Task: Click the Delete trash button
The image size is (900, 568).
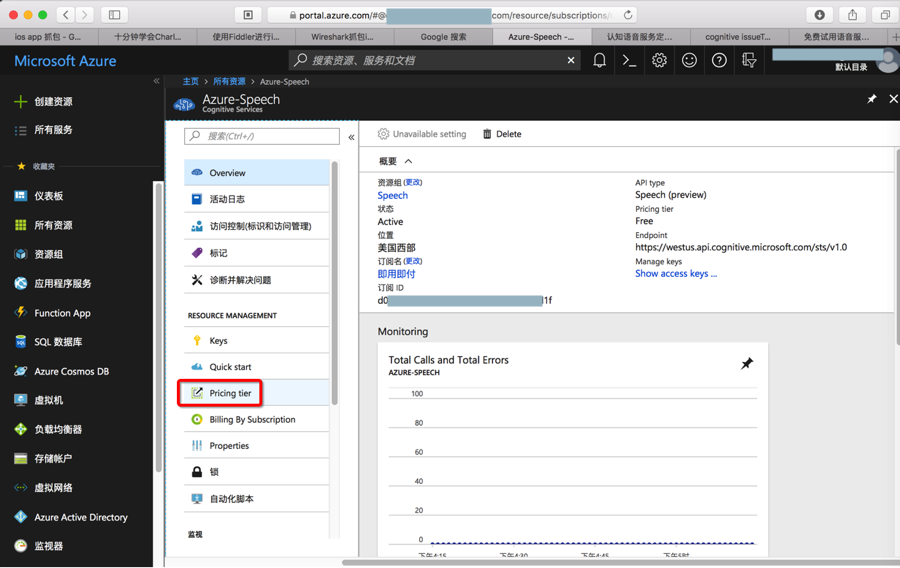Action: (502, 134)
